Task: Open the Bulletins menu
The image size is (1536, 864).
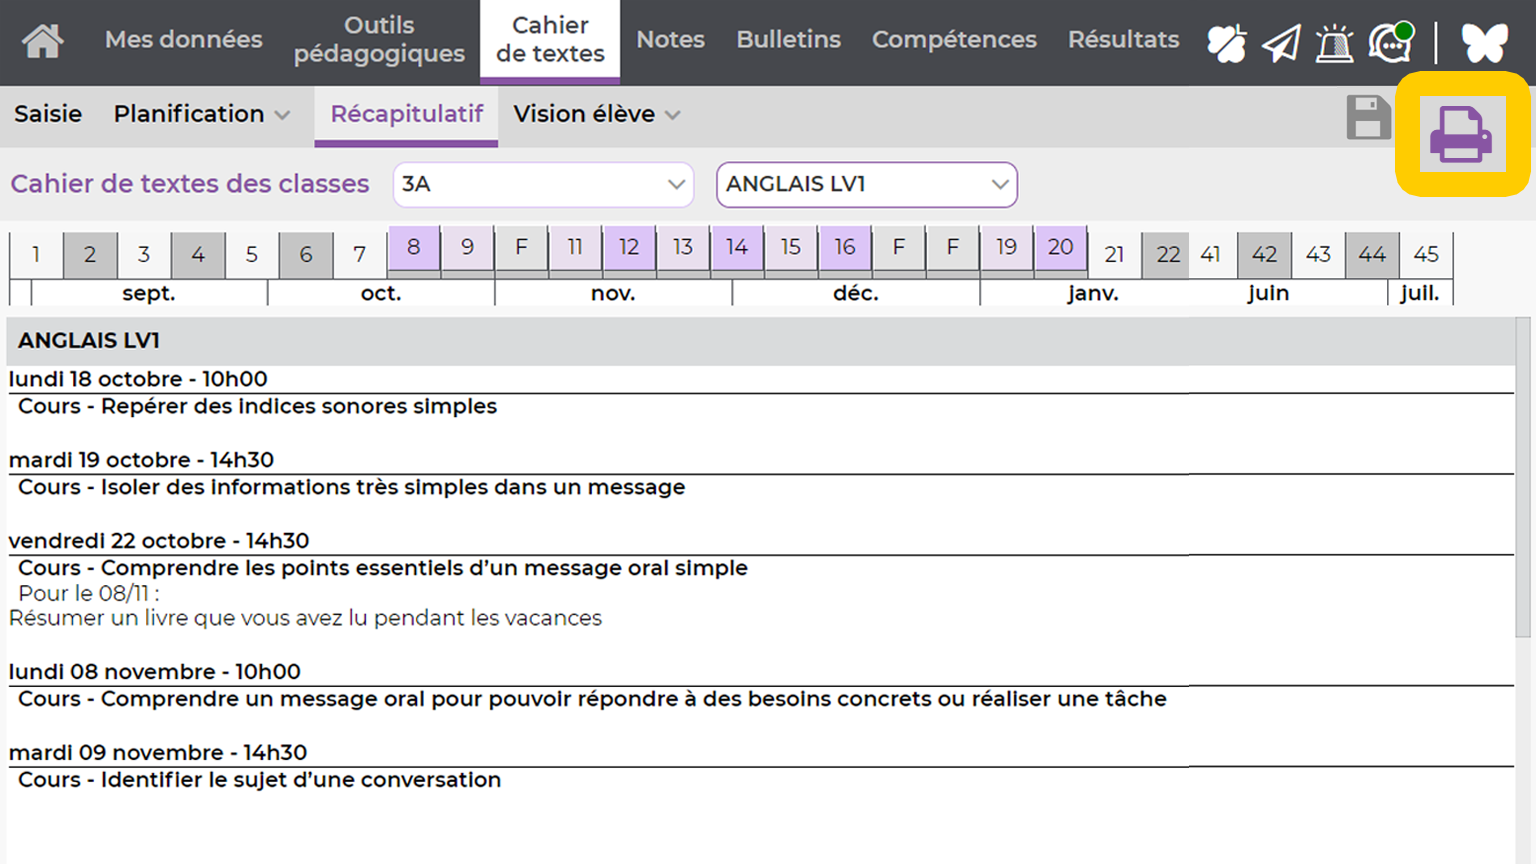Action: pos(789,40)
